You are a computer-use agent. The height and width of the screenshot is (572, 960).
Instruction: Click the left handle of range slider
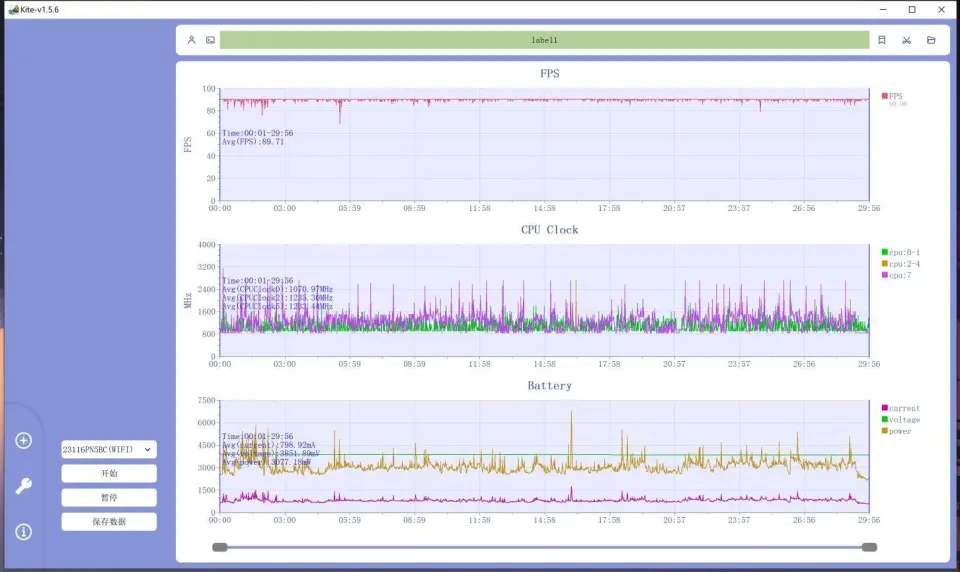(x=220, y=547)
